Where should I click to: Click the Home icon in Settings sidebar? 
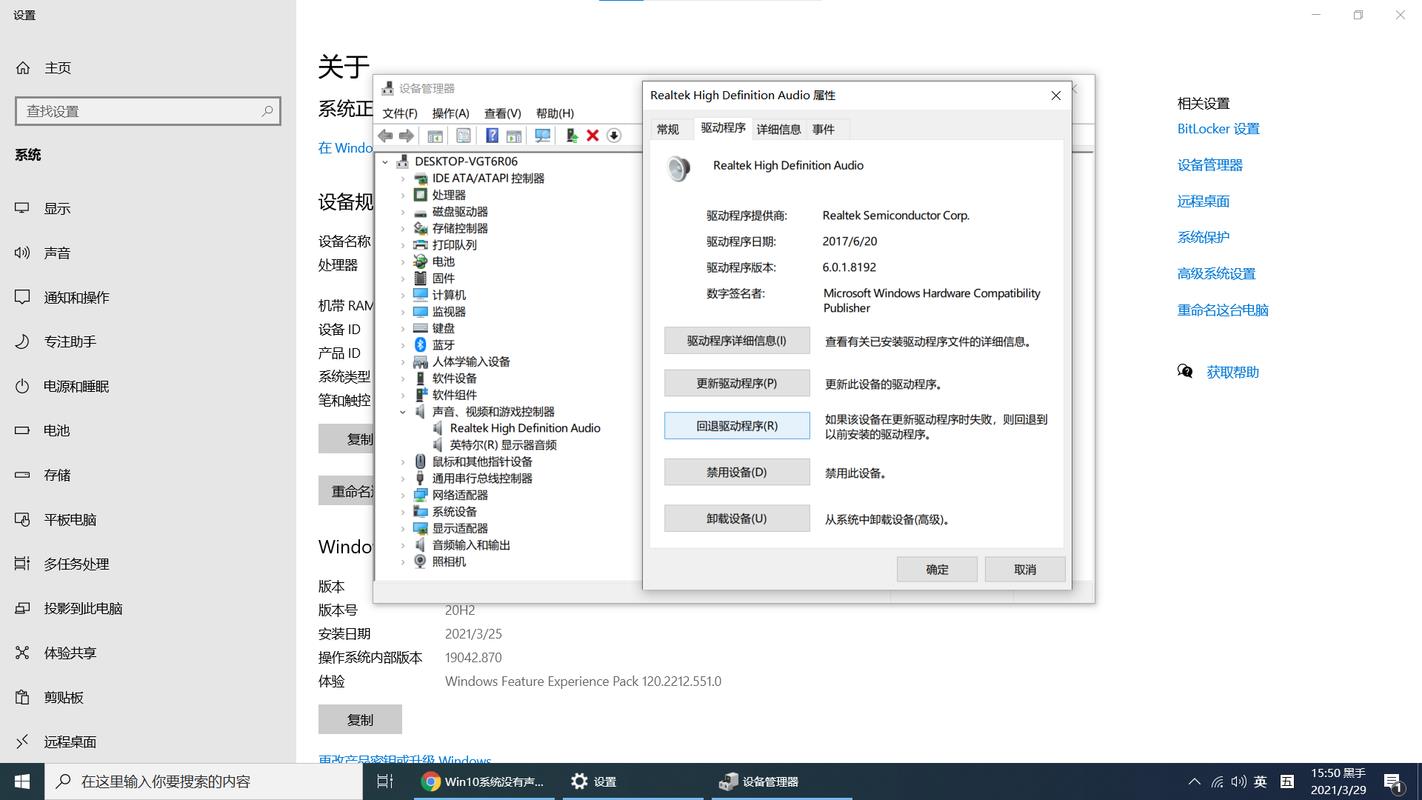point(22,68)
